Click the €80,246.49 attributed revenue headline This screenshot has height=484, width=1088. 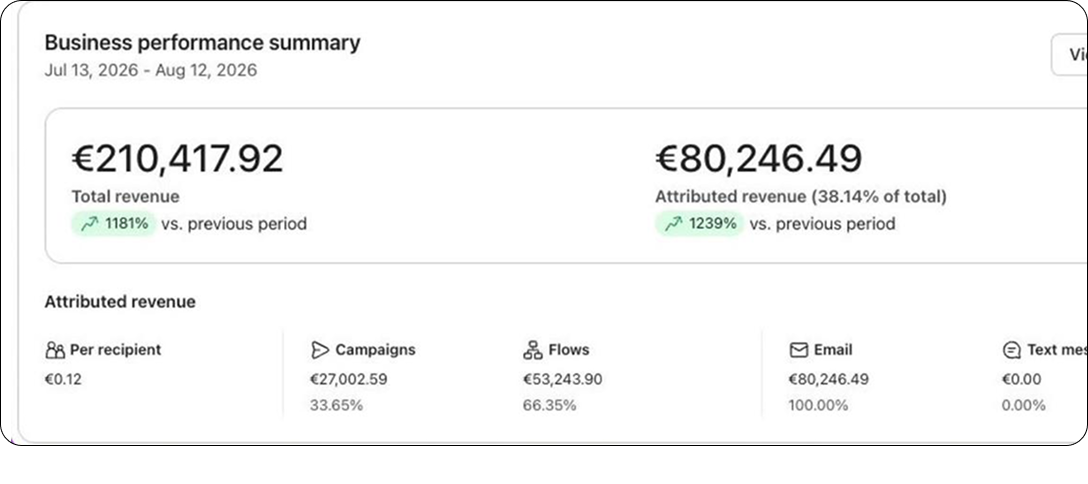[758, 159]
